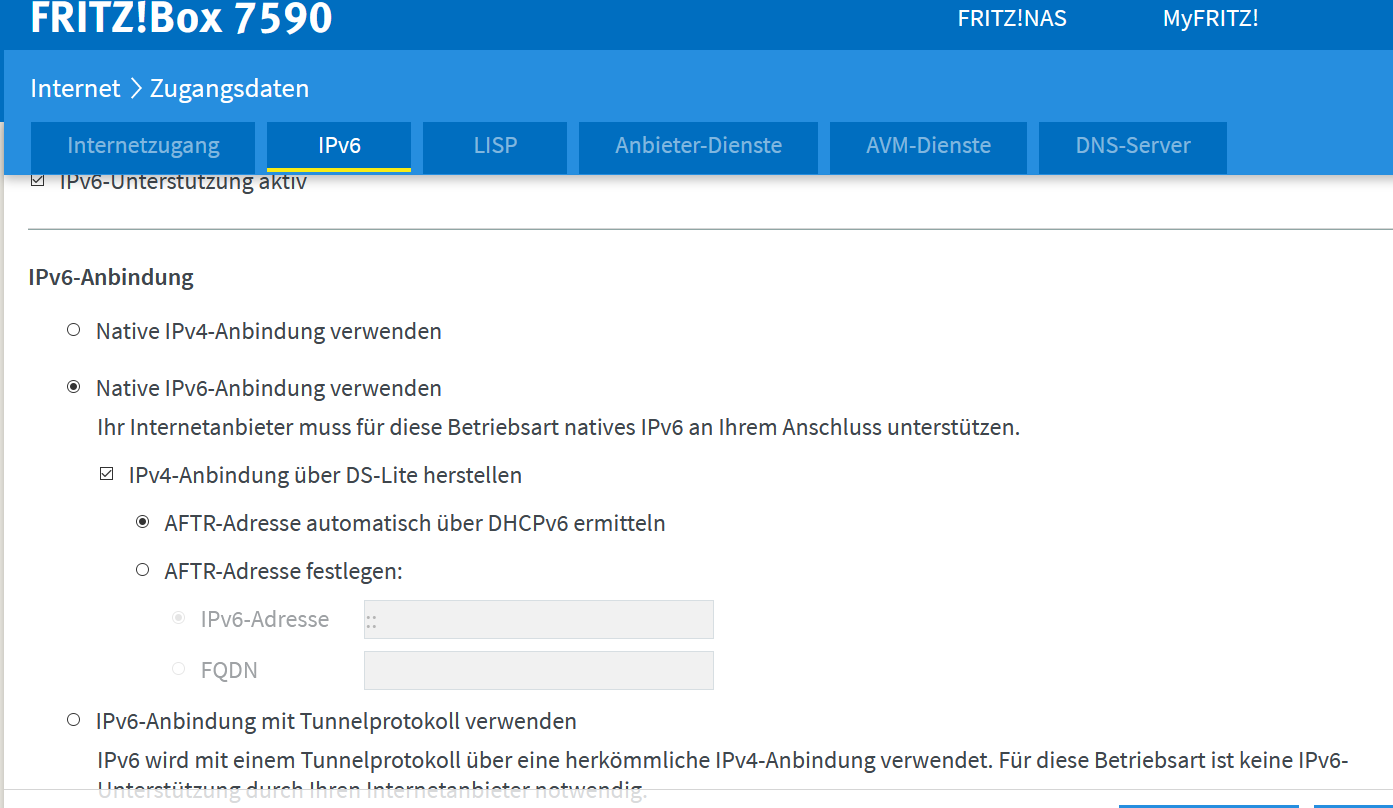1393x808 pixels.
Task: Toggle IPv6-Unterstützung aktiv checkbox
Action: pyautogui.click(x=38, y=182)
